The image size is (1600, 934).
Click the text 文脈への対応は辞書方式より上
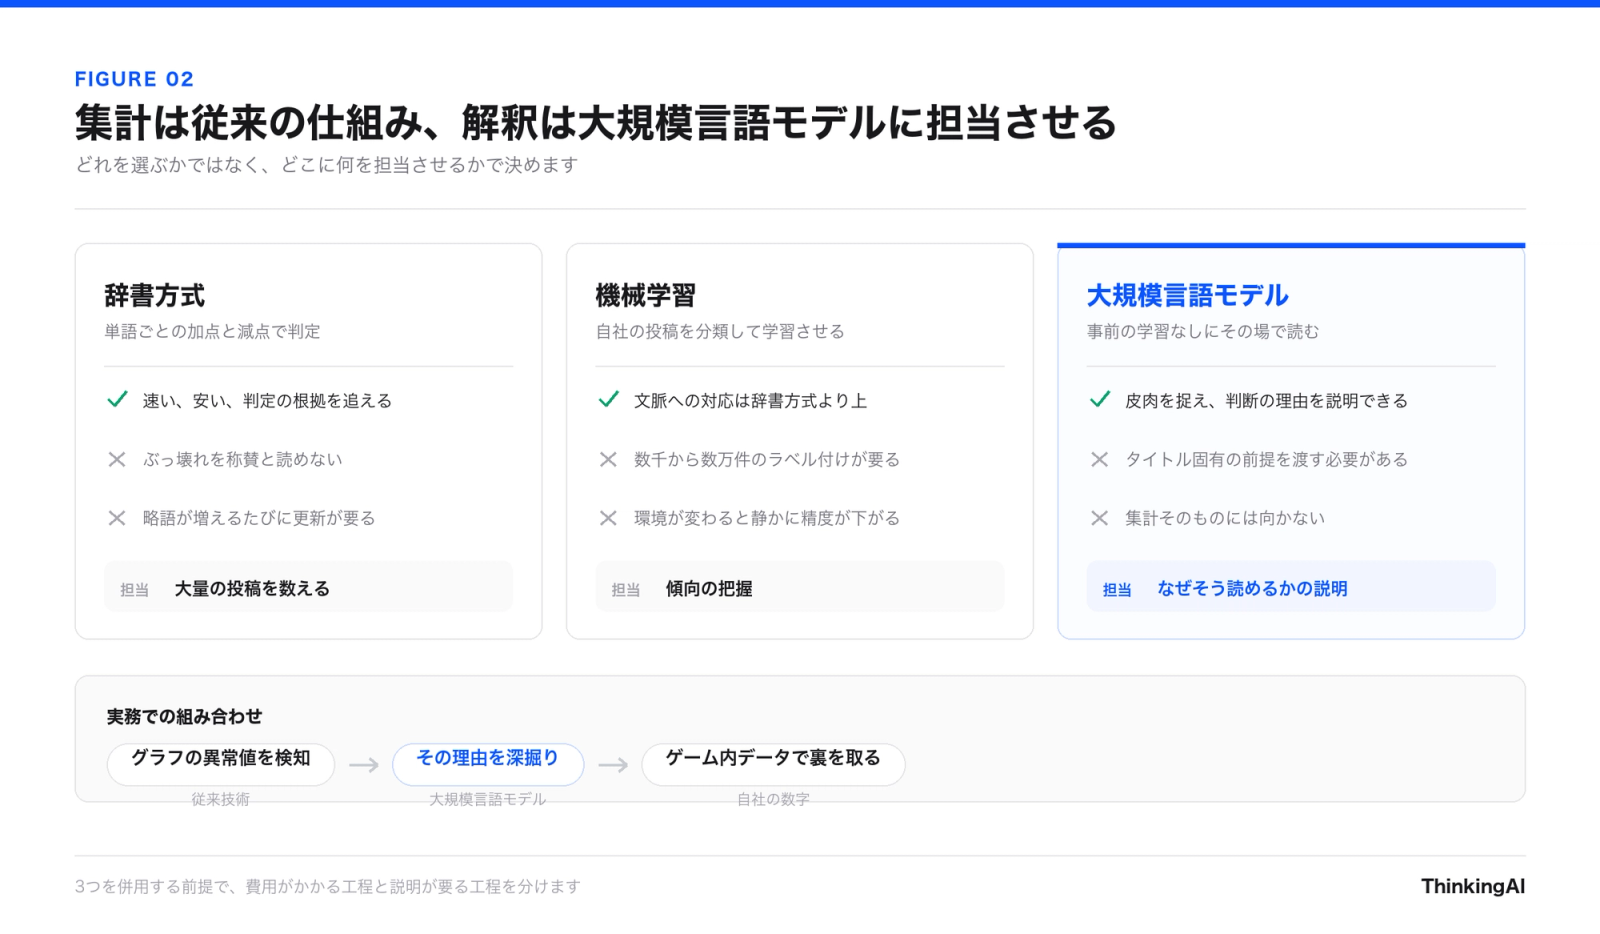click(x=751, y=401)
